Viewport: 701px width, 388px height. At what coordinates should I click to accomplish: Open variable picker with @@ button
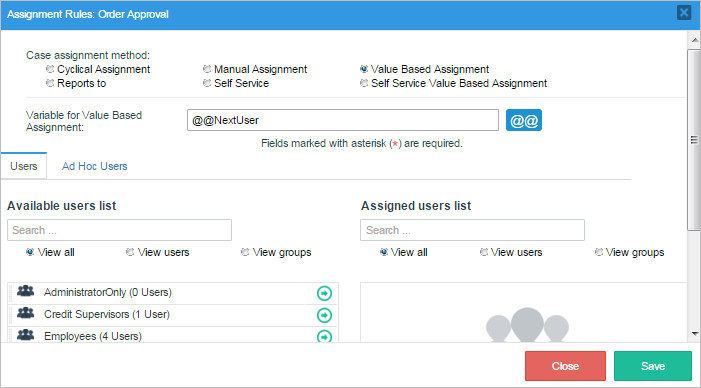click(x=524, y=120)
